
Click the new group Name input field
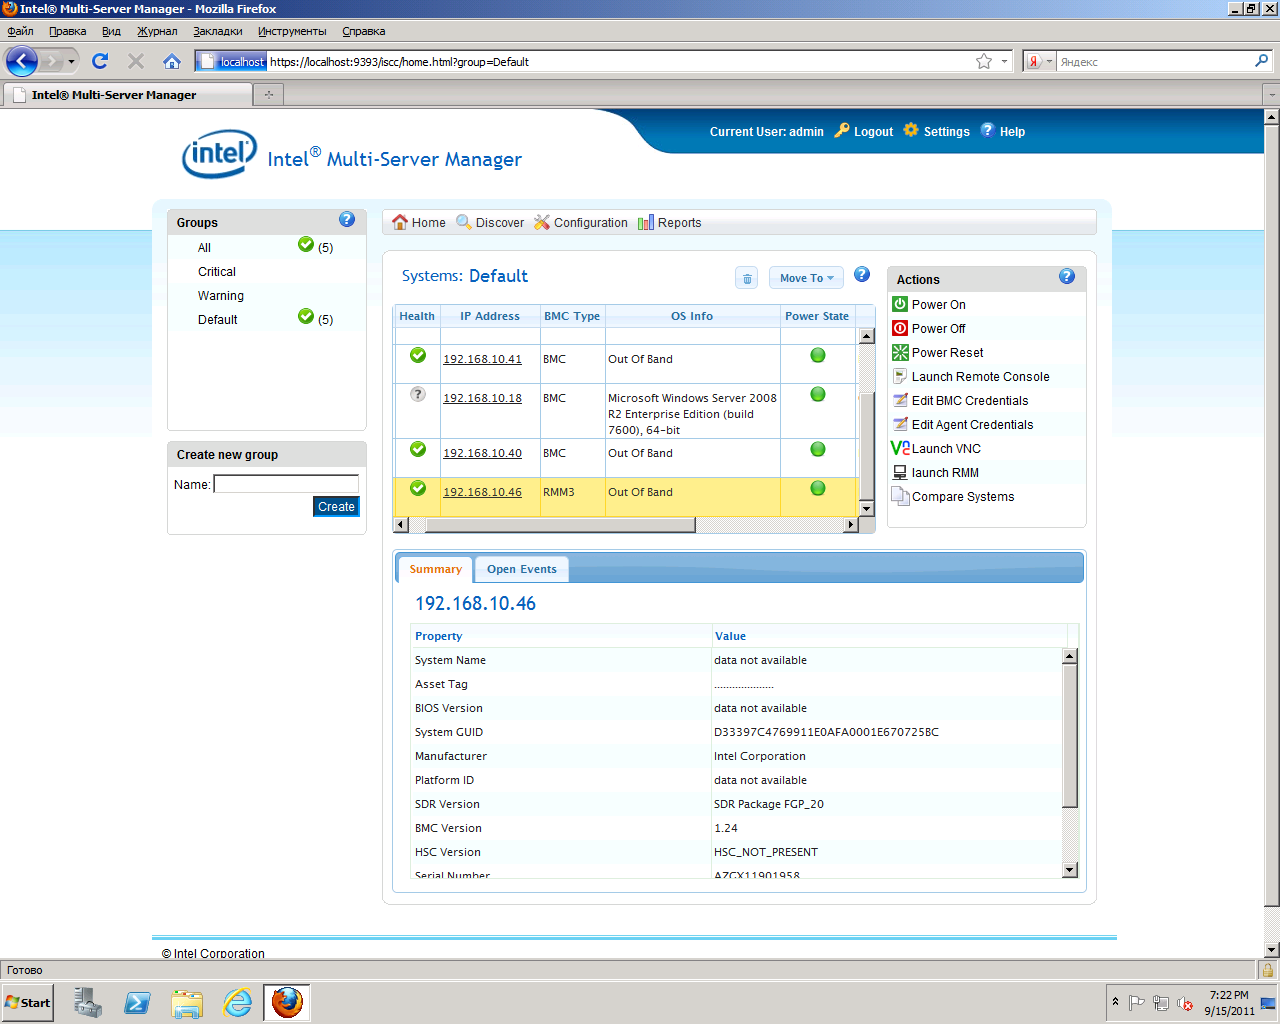[x=286, y=484]
